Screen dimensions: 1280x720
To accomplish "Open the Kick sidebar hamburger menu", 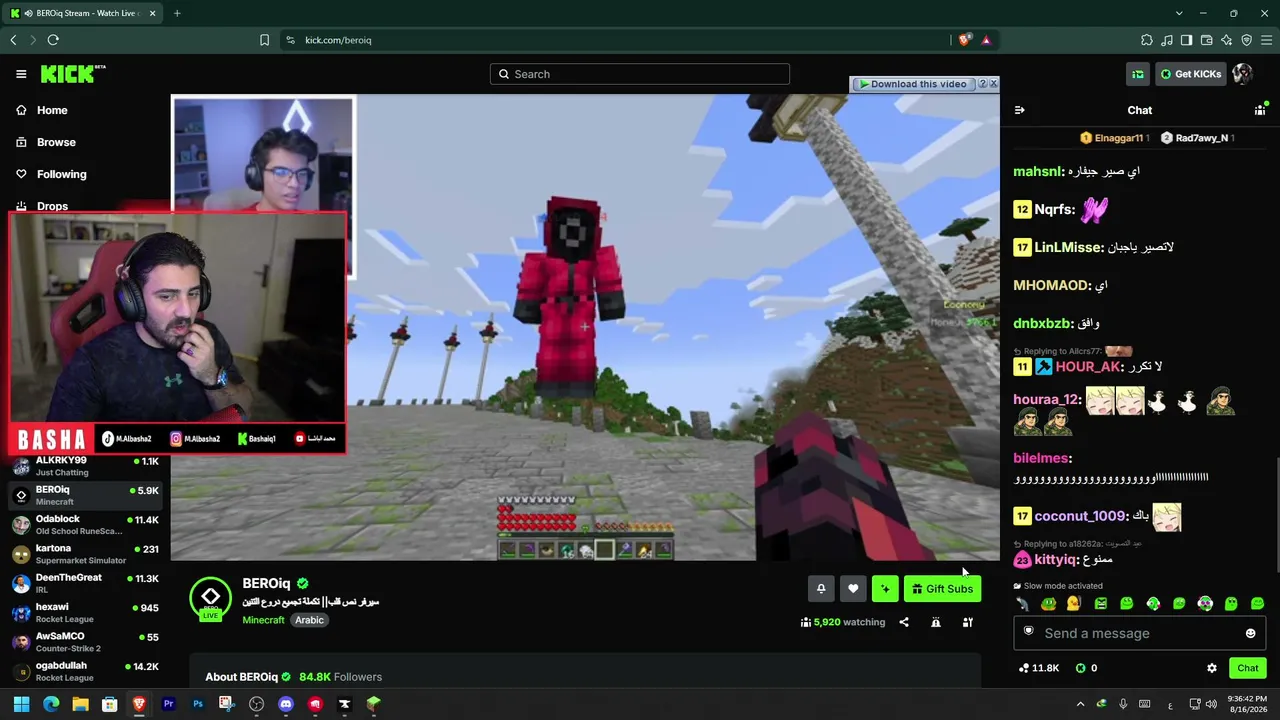I will pos(21,74).
